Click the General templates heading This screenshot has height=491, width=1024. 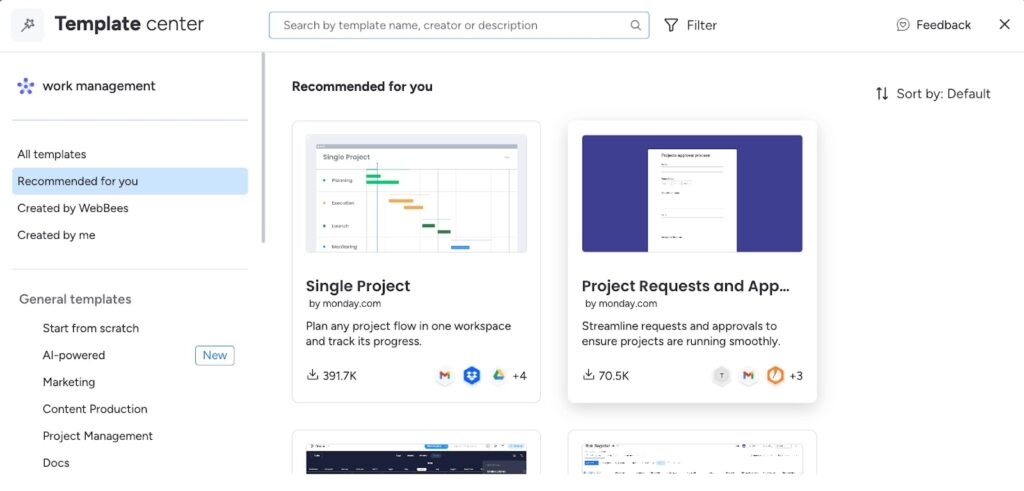[75, 299]
